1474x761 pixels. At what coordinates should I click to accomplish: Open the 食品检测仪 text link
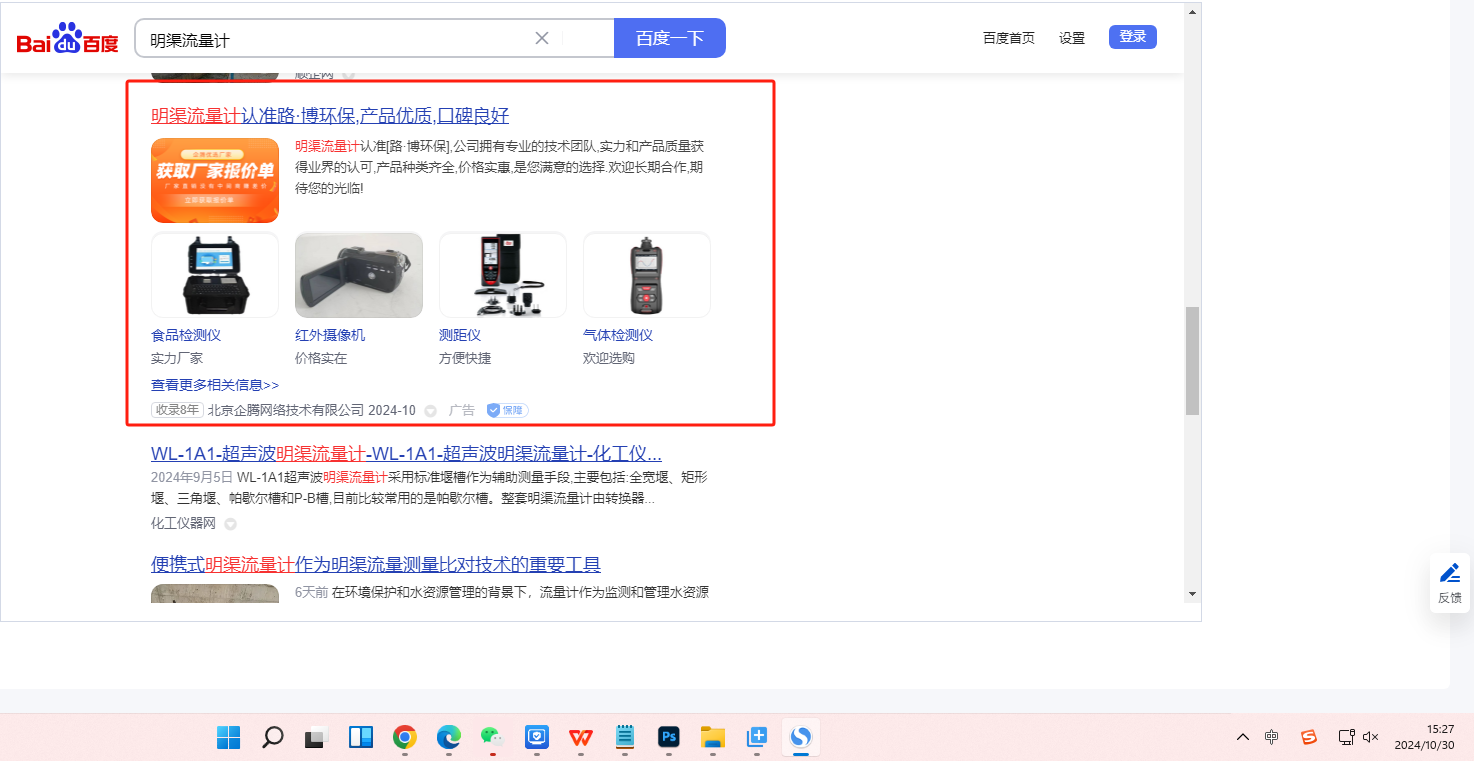coord(186,335)
